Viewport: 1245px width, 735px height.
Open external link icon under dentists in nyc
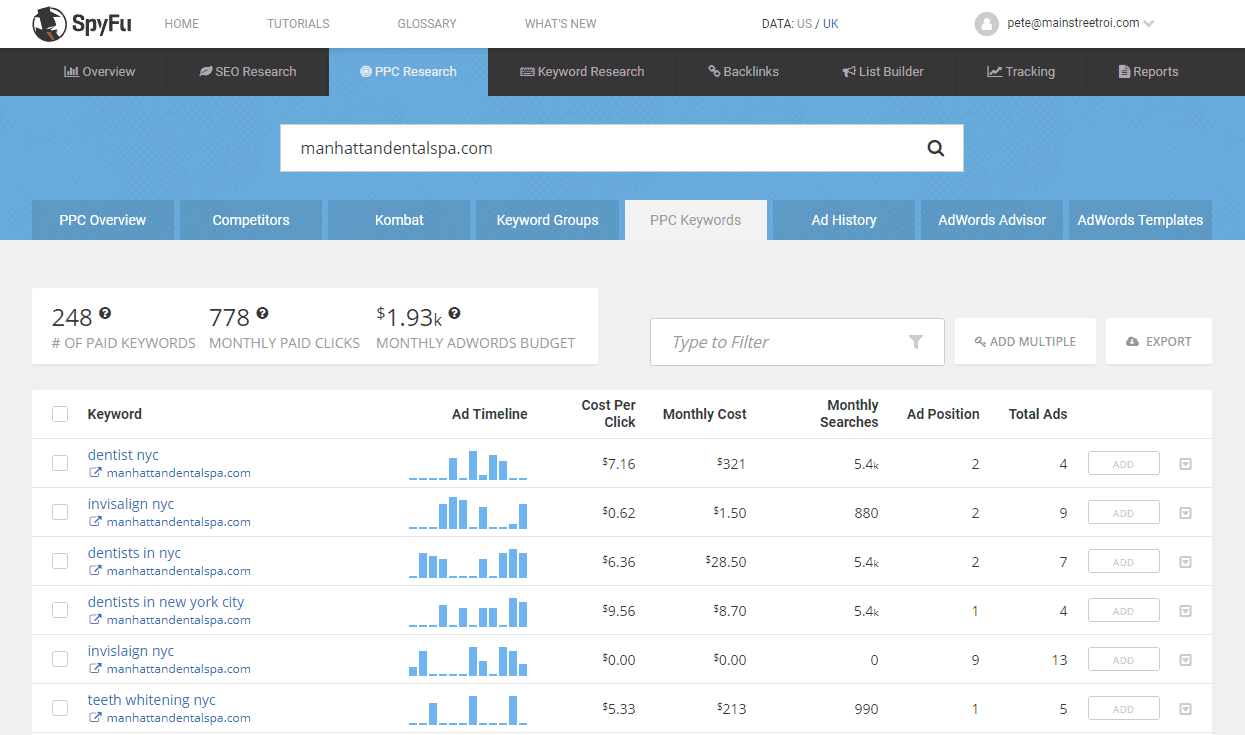96,571
